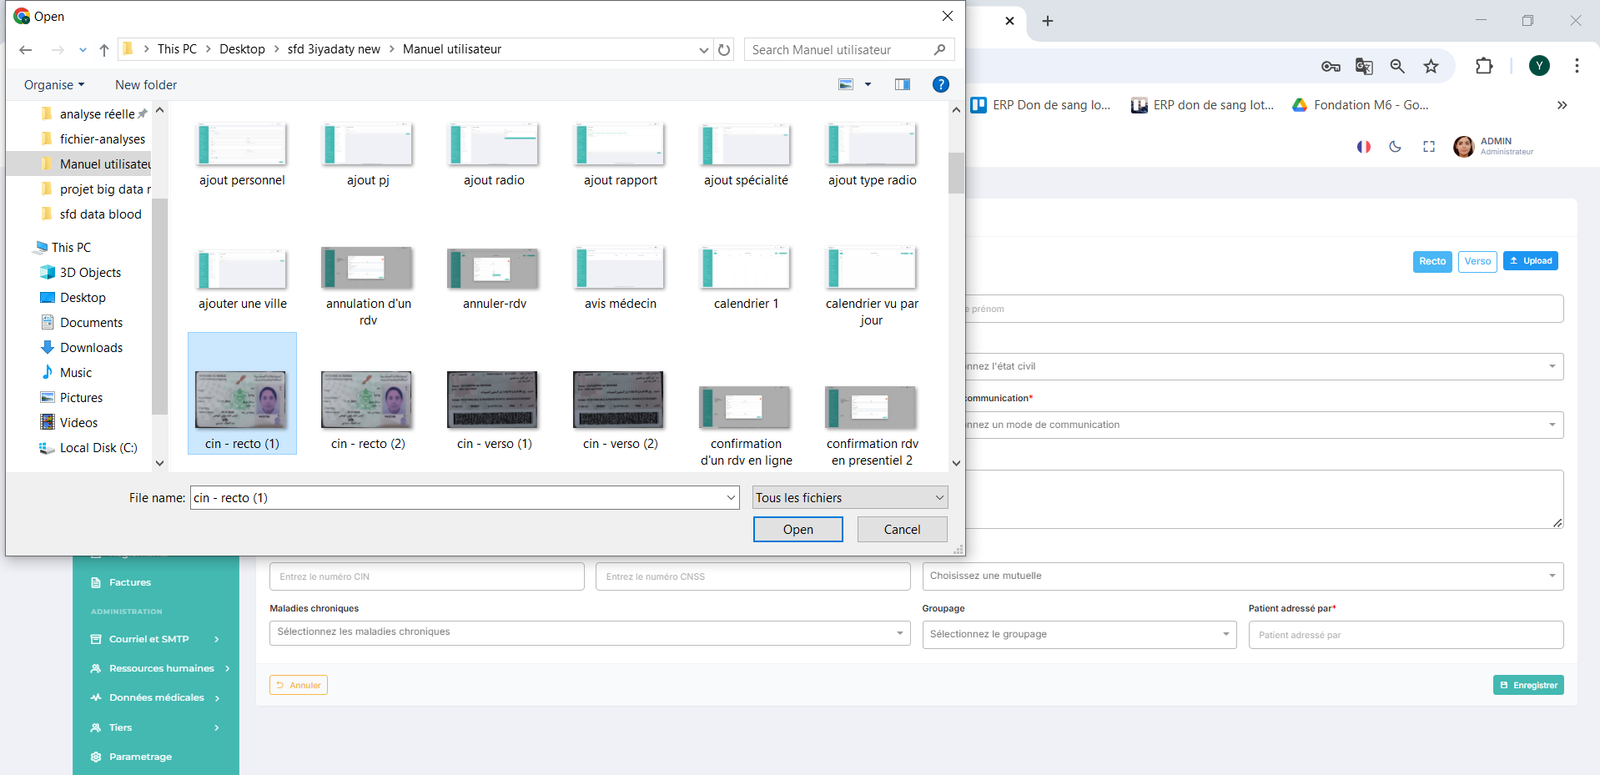Switch to Verso card side
1600x775 pixels.
coord(1477,261)
